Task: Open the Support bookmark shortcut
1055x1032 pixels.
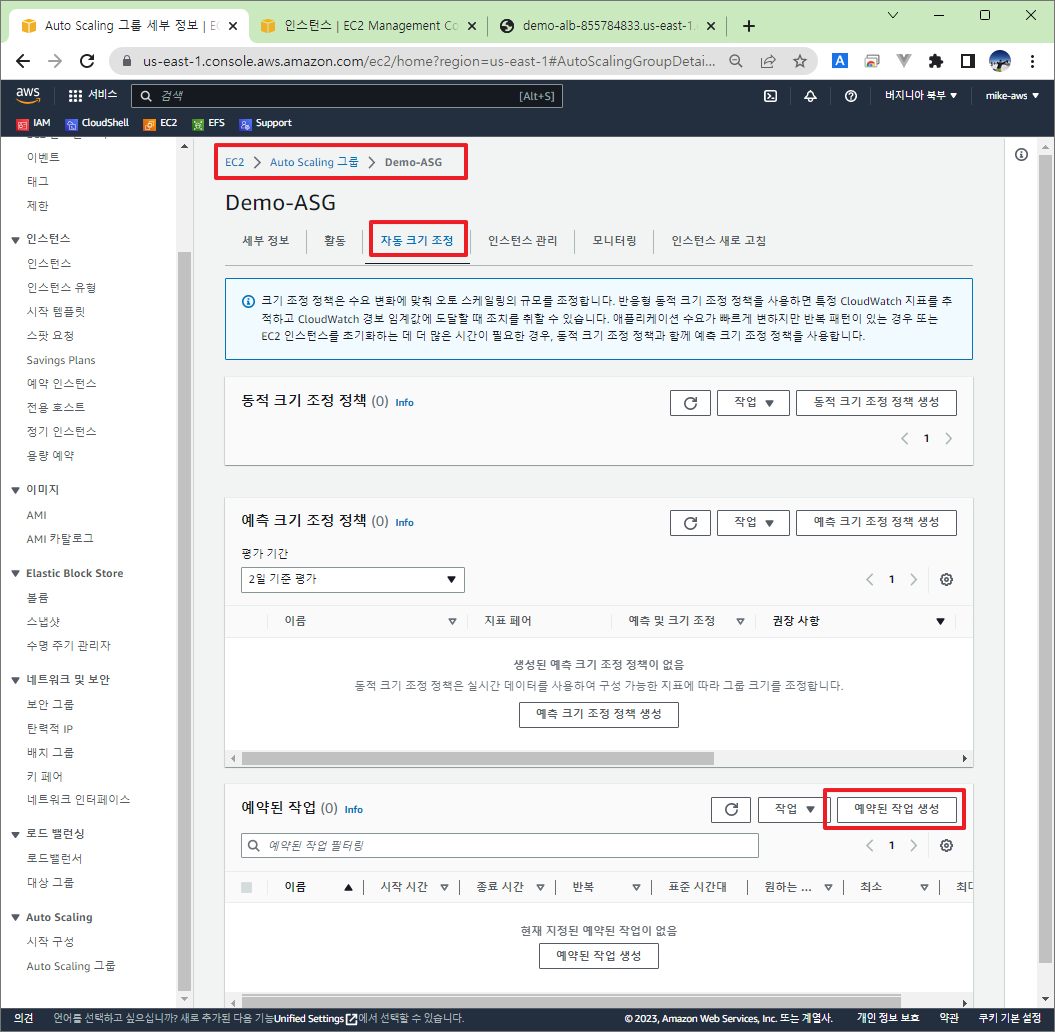Action: [266, 123]
